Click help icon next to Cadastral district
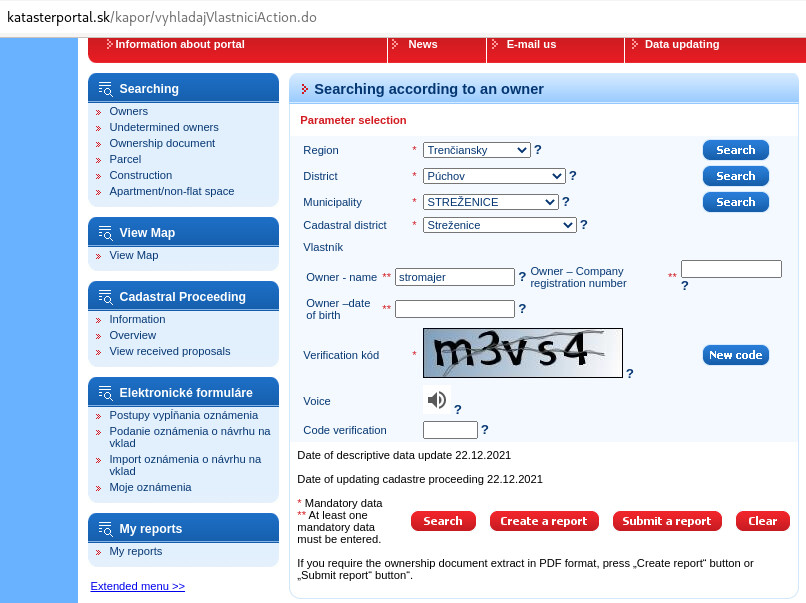The height and width of the screenshot is (603, 806). pos(584,225)
